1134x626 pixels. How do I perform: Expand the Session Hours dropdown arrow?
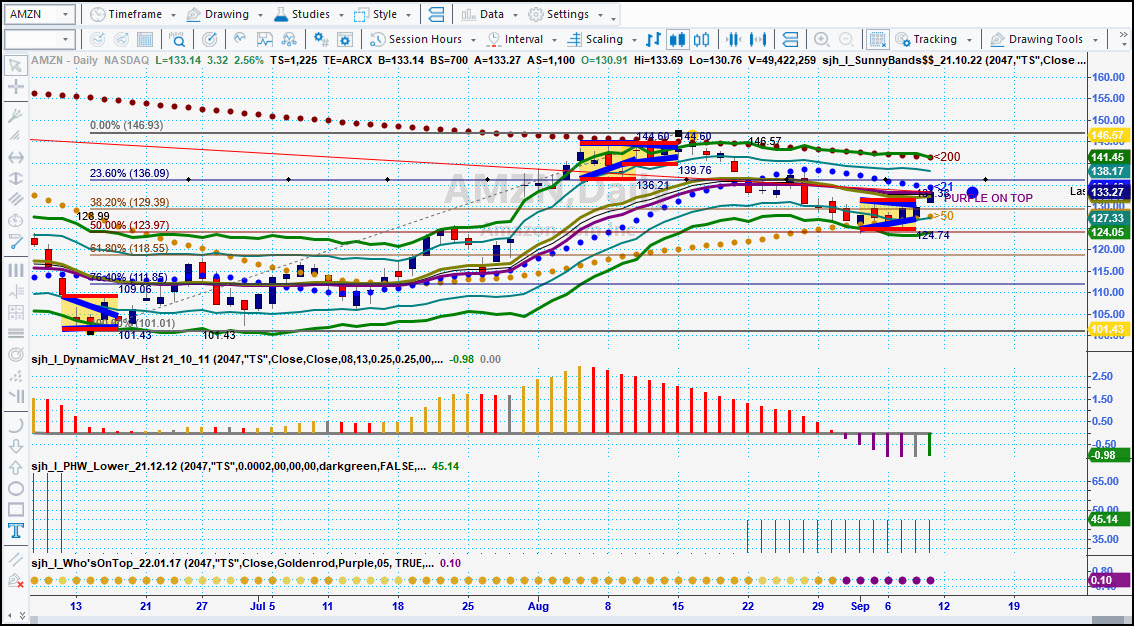pyautogui.click(x=473, y=40)
